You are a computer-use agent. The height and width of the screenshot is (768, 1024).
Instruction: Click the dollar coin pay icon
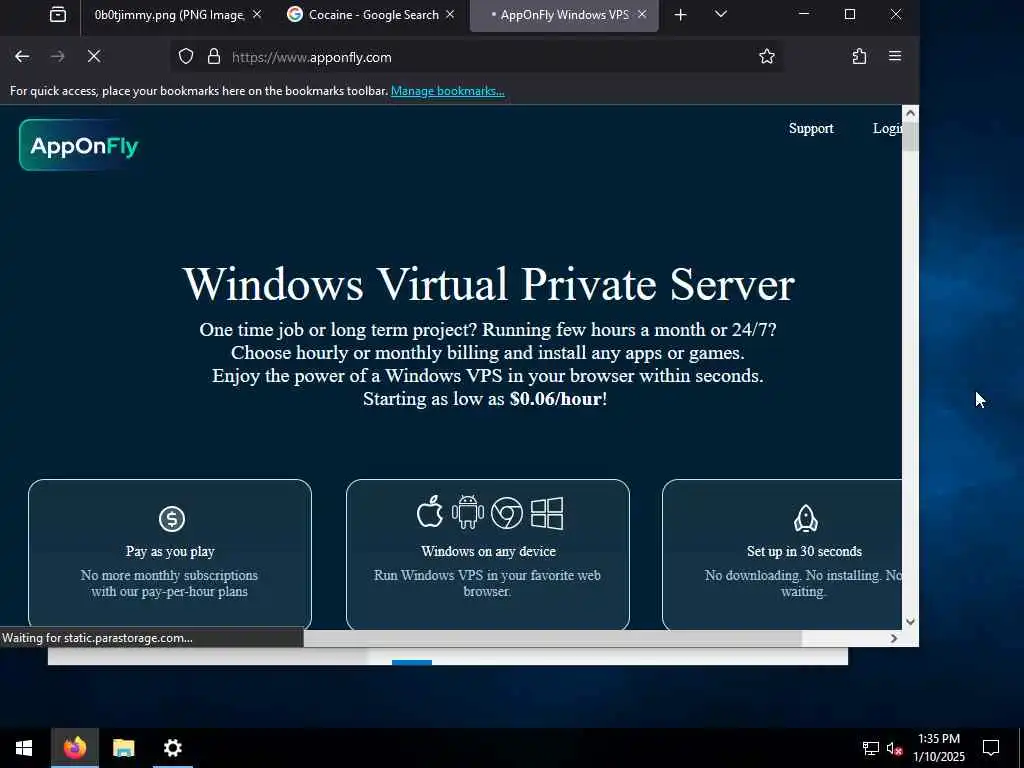point(172,519)
